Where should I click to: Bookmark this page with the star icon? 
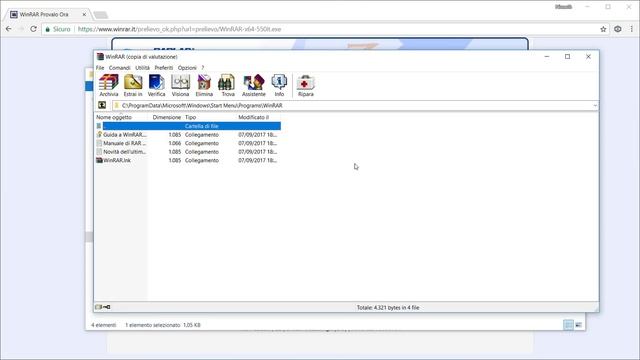pos(603,29)
